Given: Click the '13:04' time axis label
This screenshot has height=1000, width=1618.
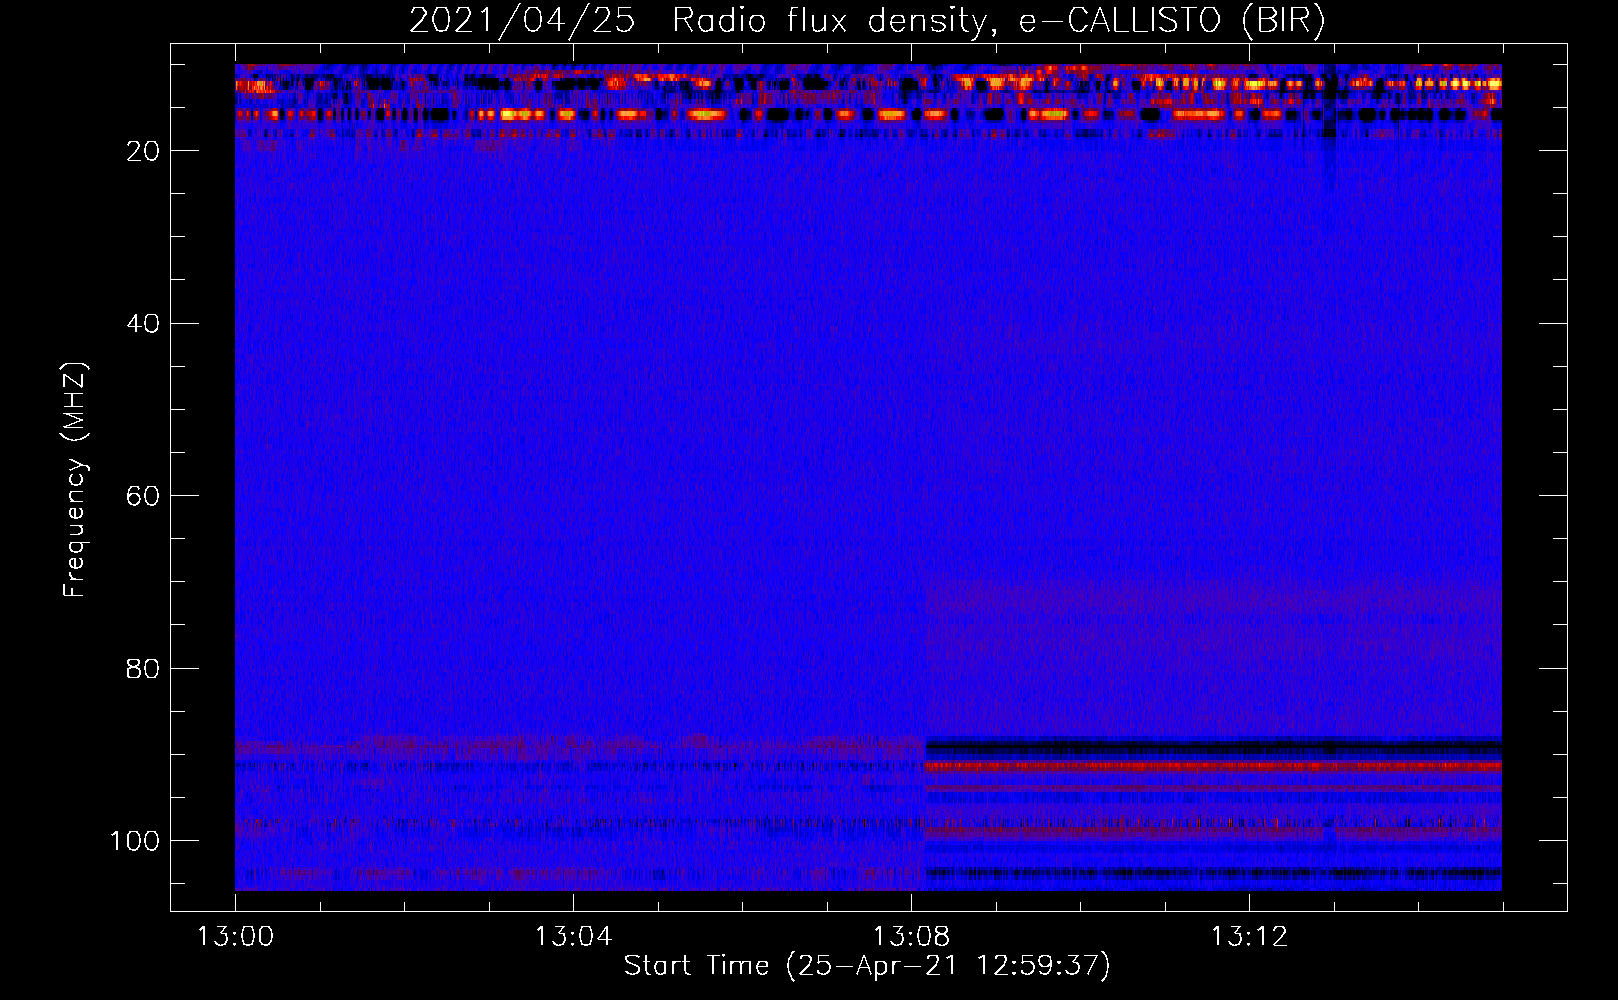Looking at the screenshot, I should point(573,937).
